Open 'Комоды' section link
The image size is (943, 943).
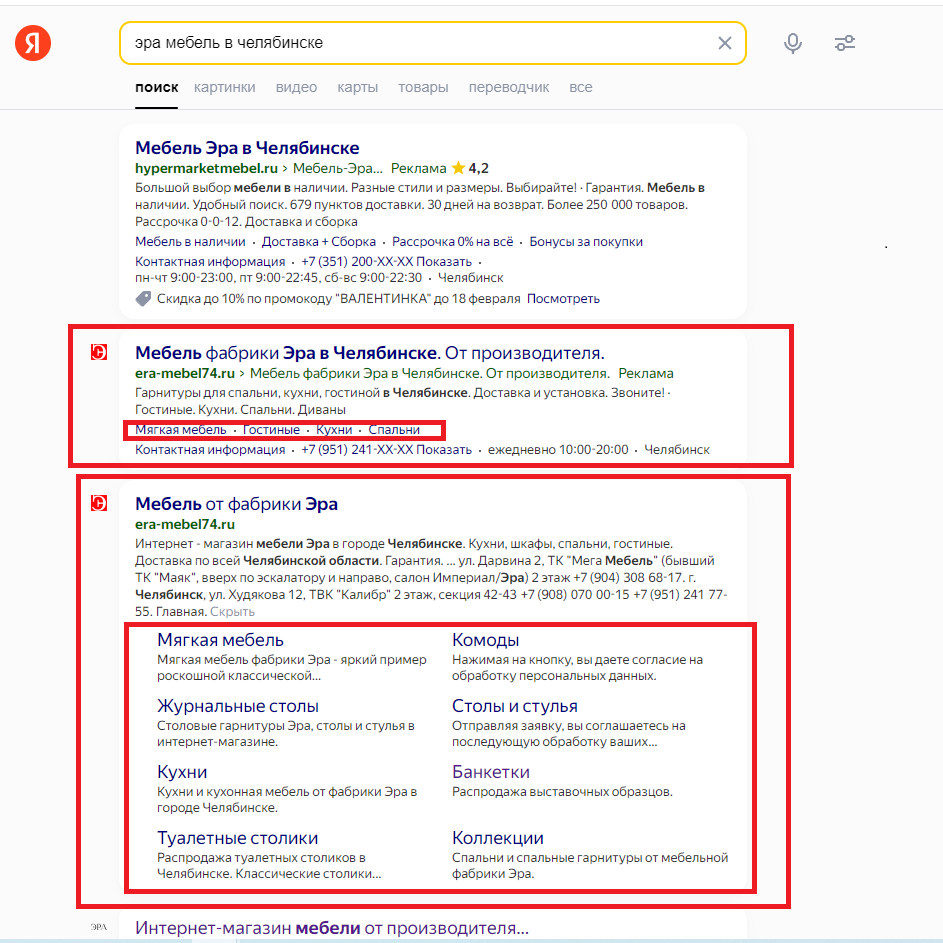coord(485,640)
